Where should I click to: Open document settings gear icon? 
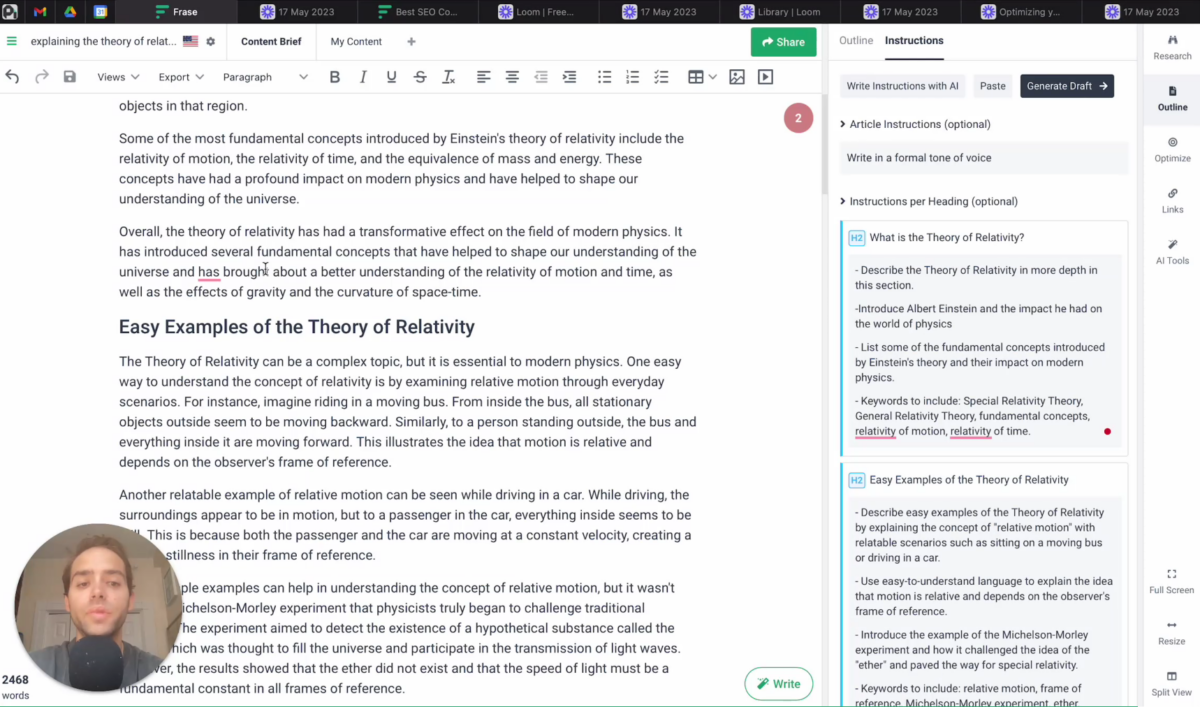[x=210, y=42]
